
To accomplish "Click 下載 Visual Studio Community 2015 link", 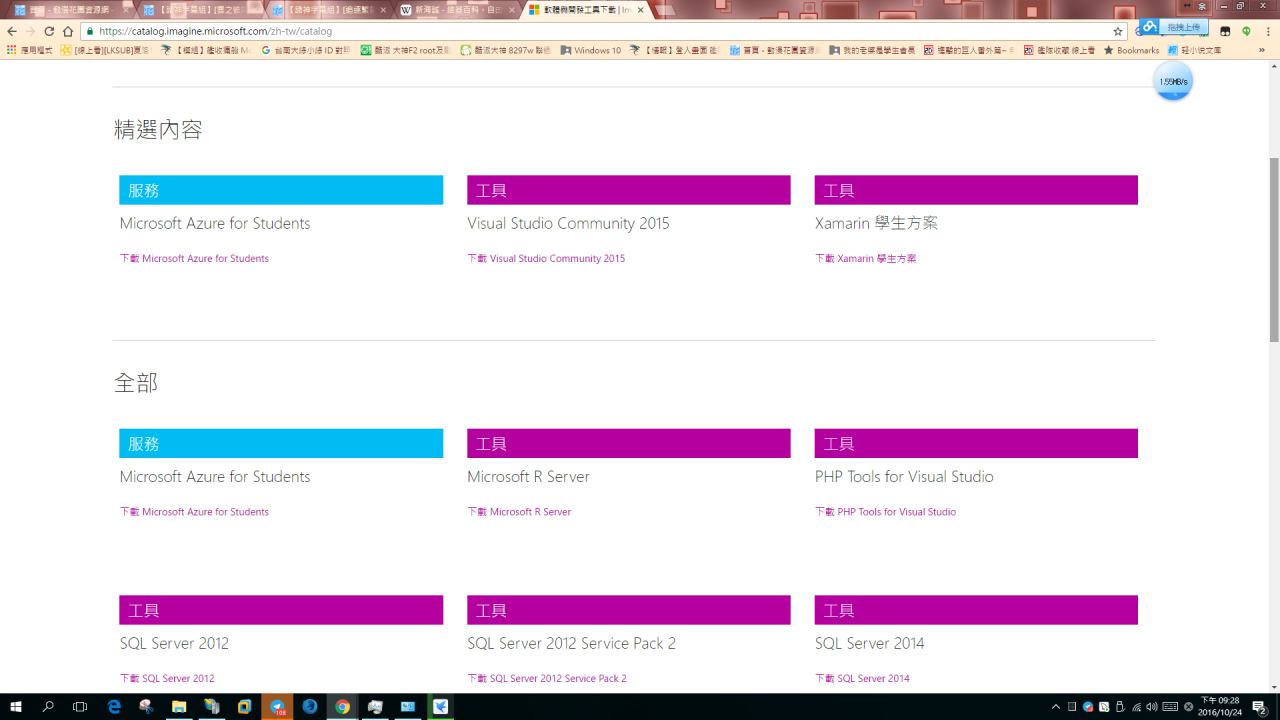I will 546,258.
